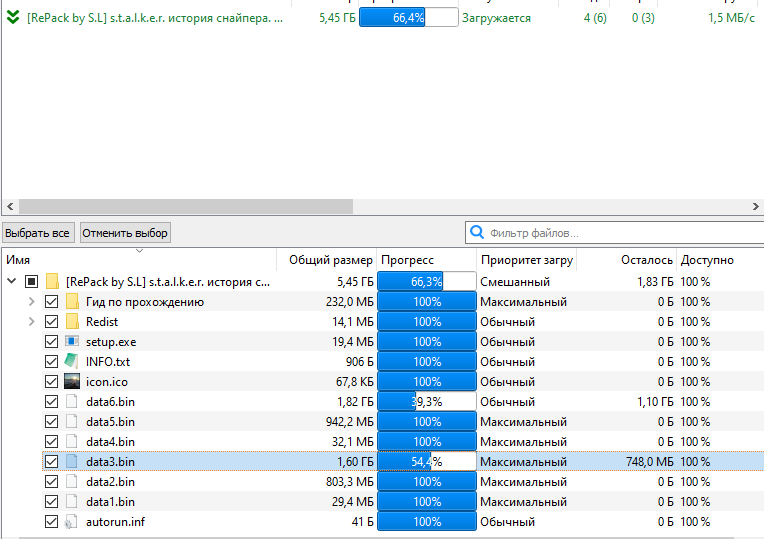Uncheck the Гид по прохождению checkbox
The width and height of the screenshot is (764, 539).
[x=51, y=302]
